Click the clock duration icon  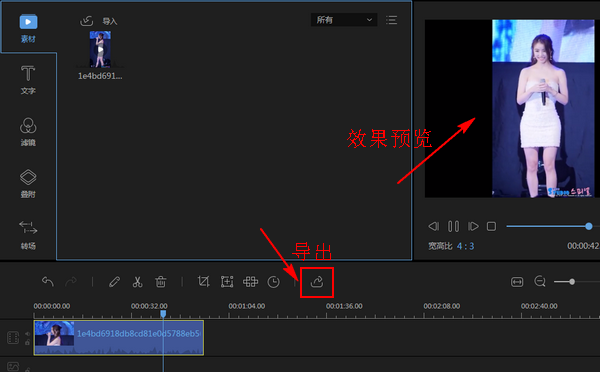pos(274,282)
